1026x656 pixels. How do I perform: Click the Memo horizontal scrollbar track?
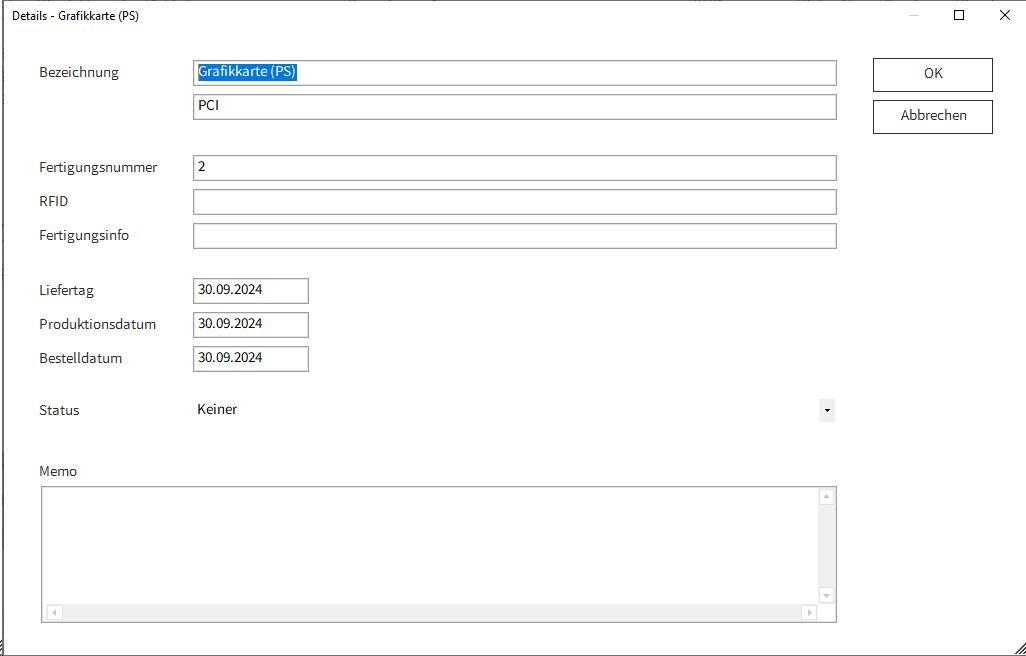[x=430, y=612]
